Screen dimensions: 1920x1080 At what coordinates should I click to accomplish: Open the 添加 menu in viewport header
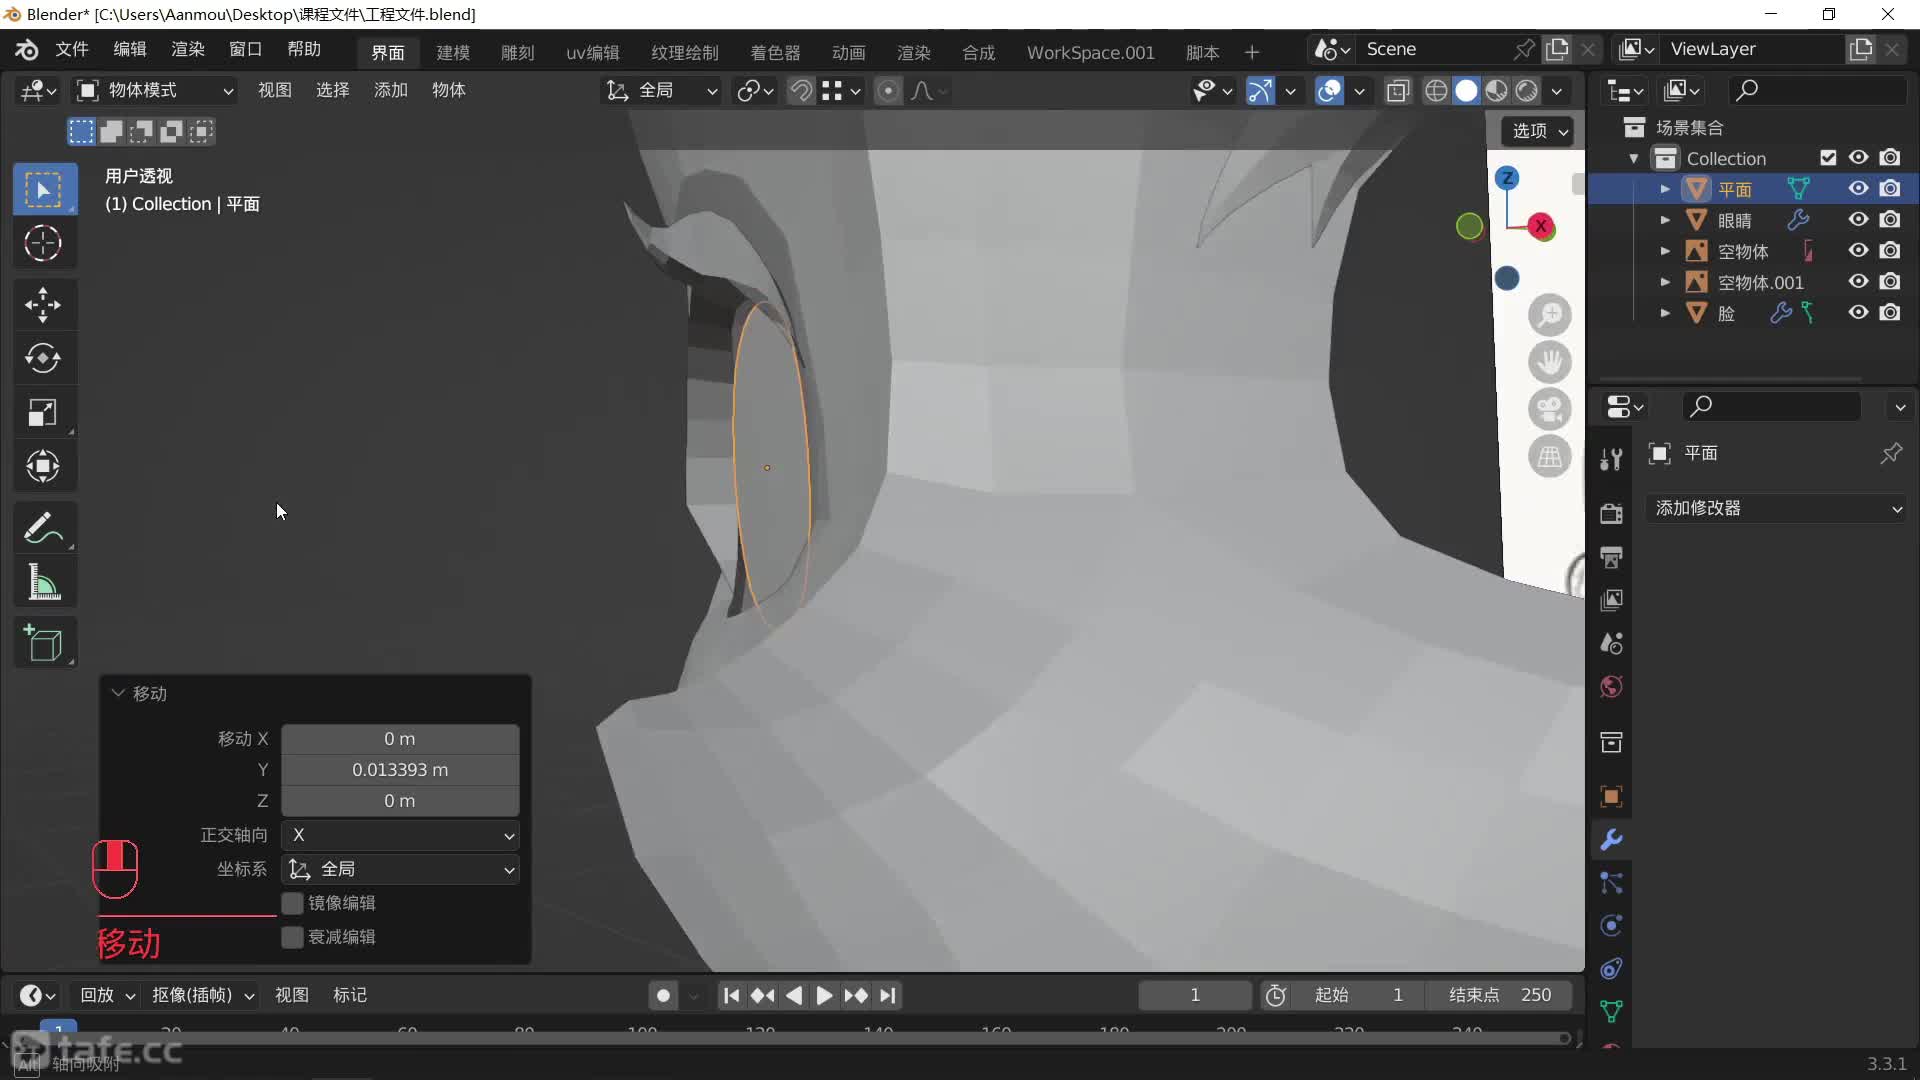coord(391,91)
